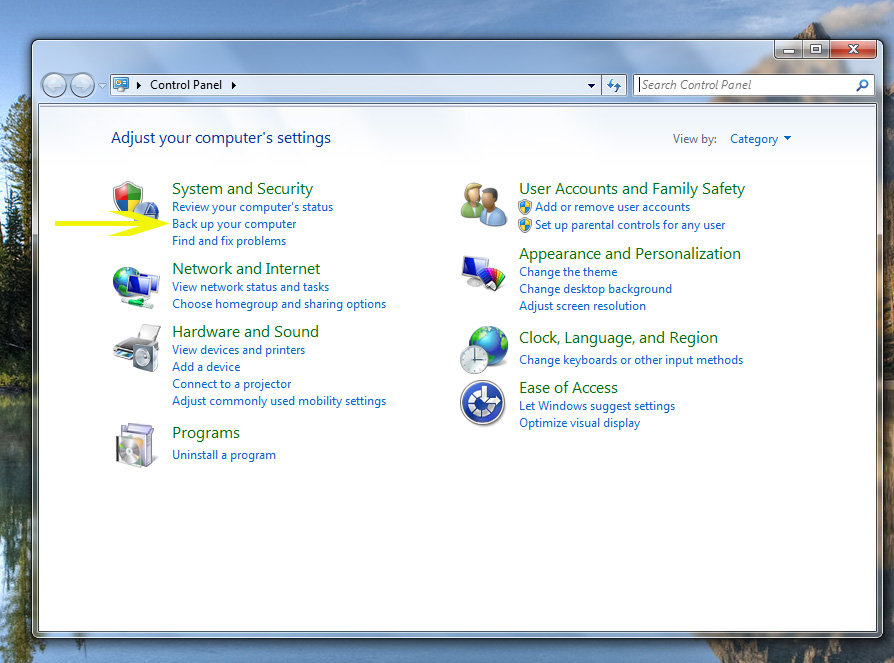
Task: Open Appearance and Personalization heading
Action: point(630,254)
